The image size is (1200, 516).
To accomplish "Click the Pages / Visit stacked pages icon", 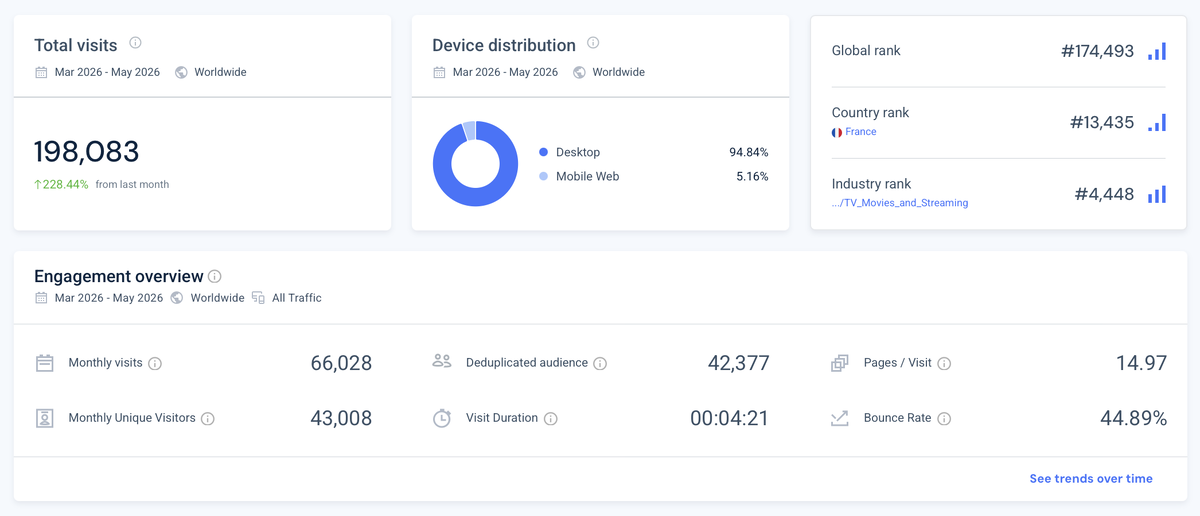I will [840, 363].
